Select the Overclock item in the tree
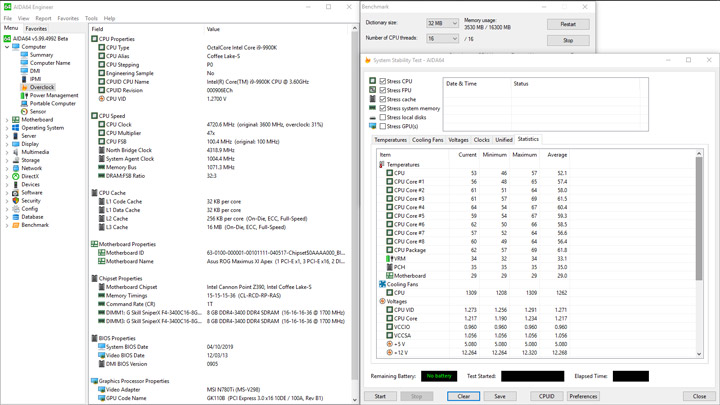This screenshot has height=405, width=720. click(x=42, y=87)
